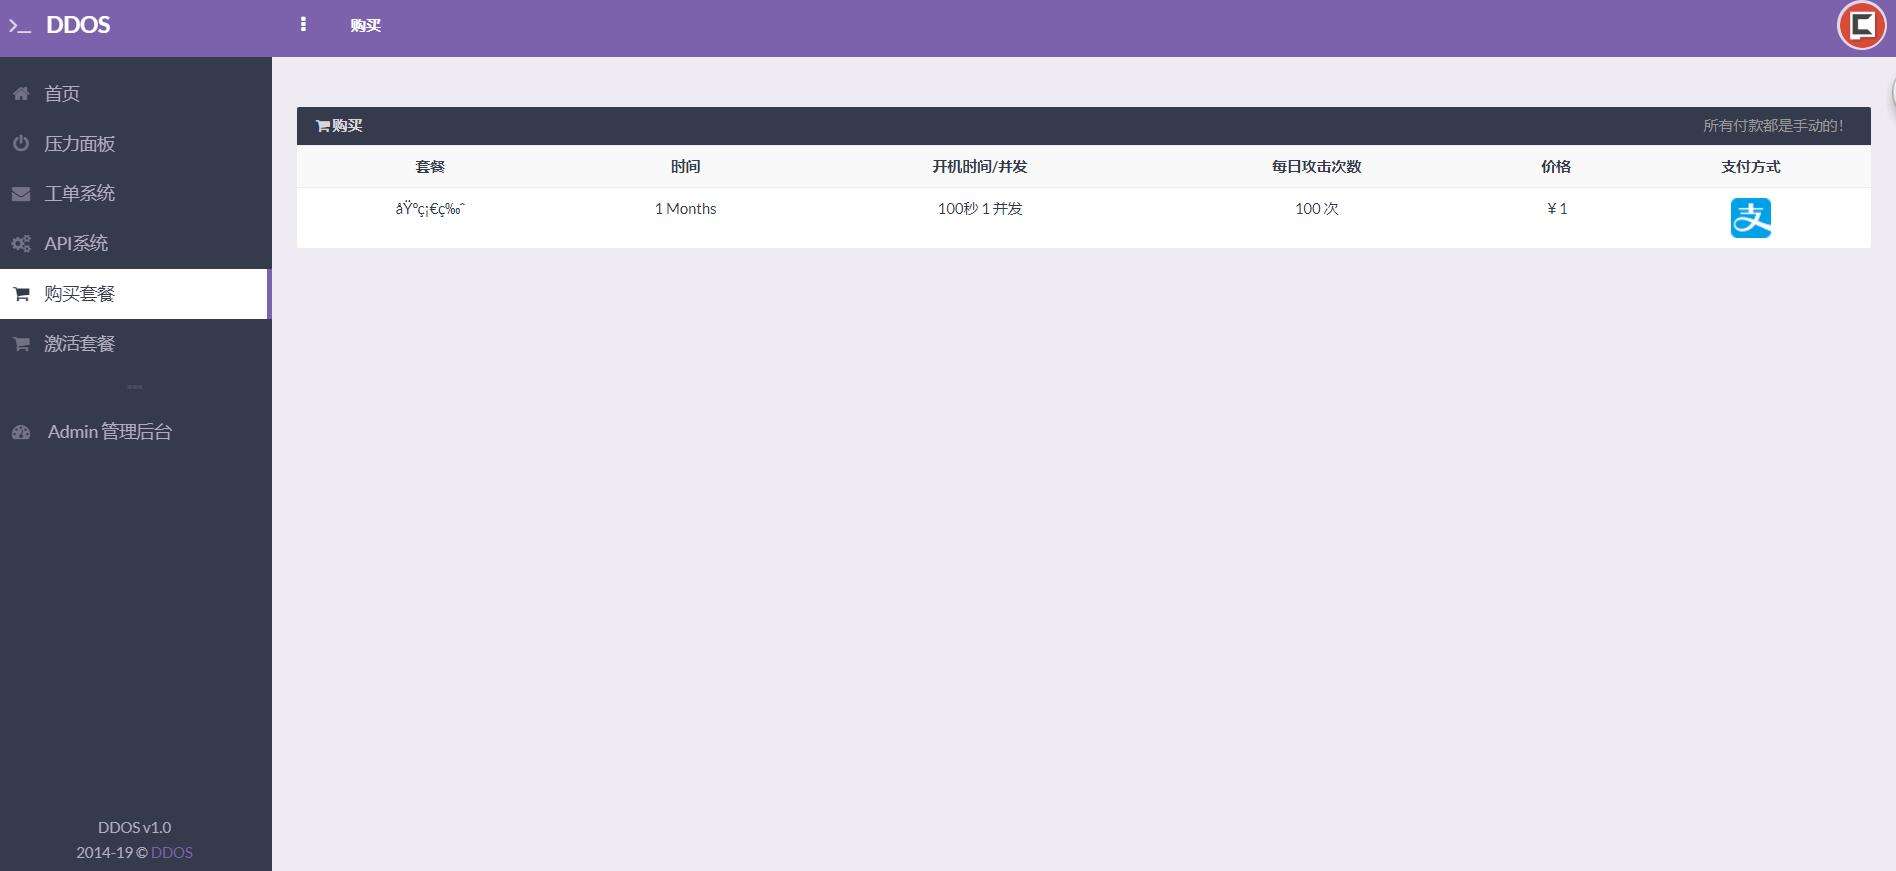
Task: Click the 时间 column header
Action: point(685,167)
